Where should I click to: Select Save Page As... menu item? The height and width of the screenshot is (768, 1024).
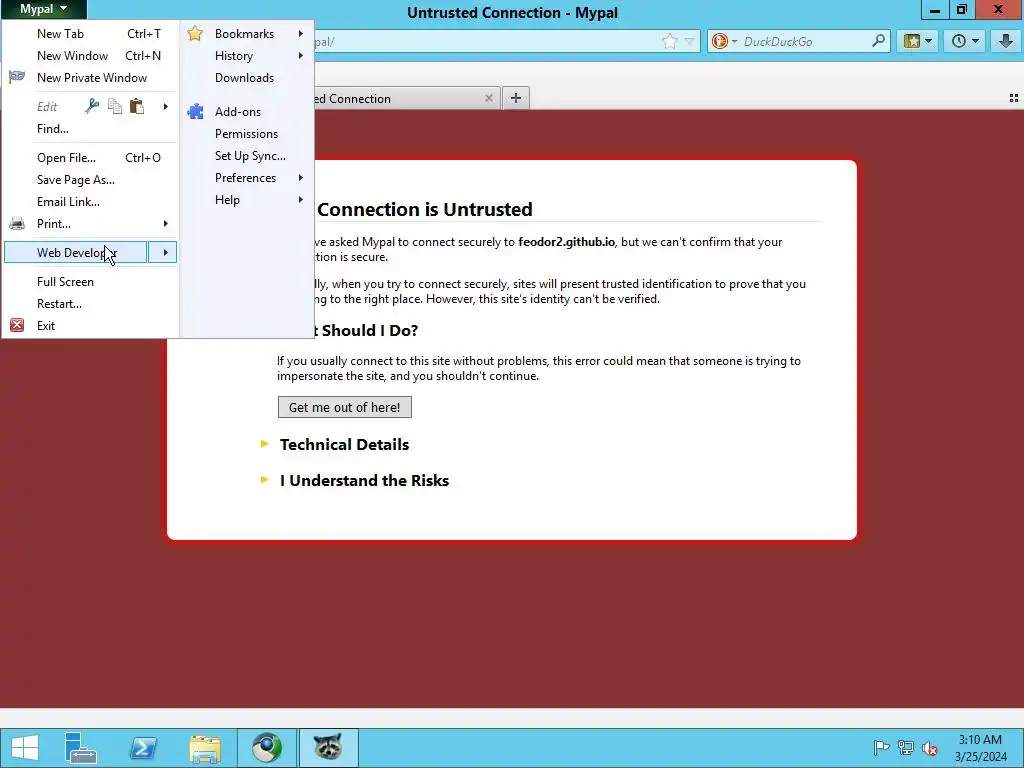coord(90,180)
